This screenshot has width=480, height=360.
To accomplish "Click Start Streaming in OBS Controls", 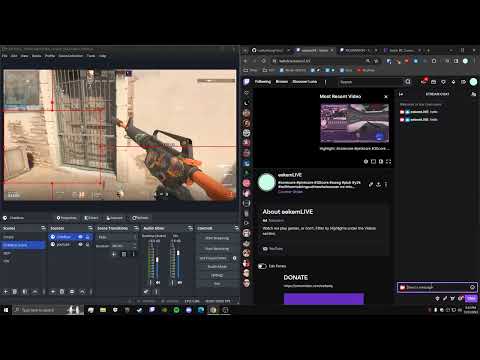I will pyautogui.click(x=217, y=238).
